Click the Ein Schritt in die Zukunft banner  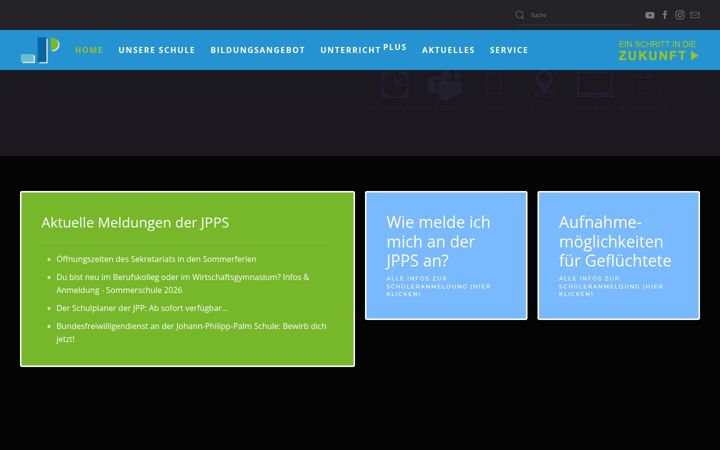pyautogui.click(x=658, y=51)
